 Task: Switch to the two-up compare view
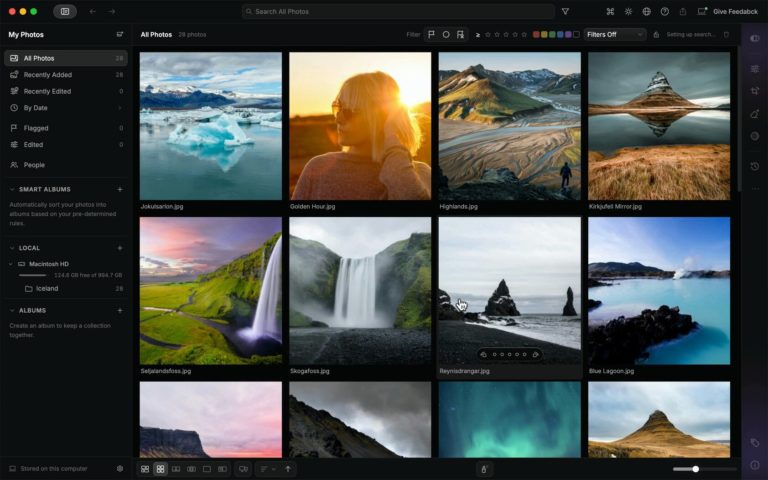(176, 469)
